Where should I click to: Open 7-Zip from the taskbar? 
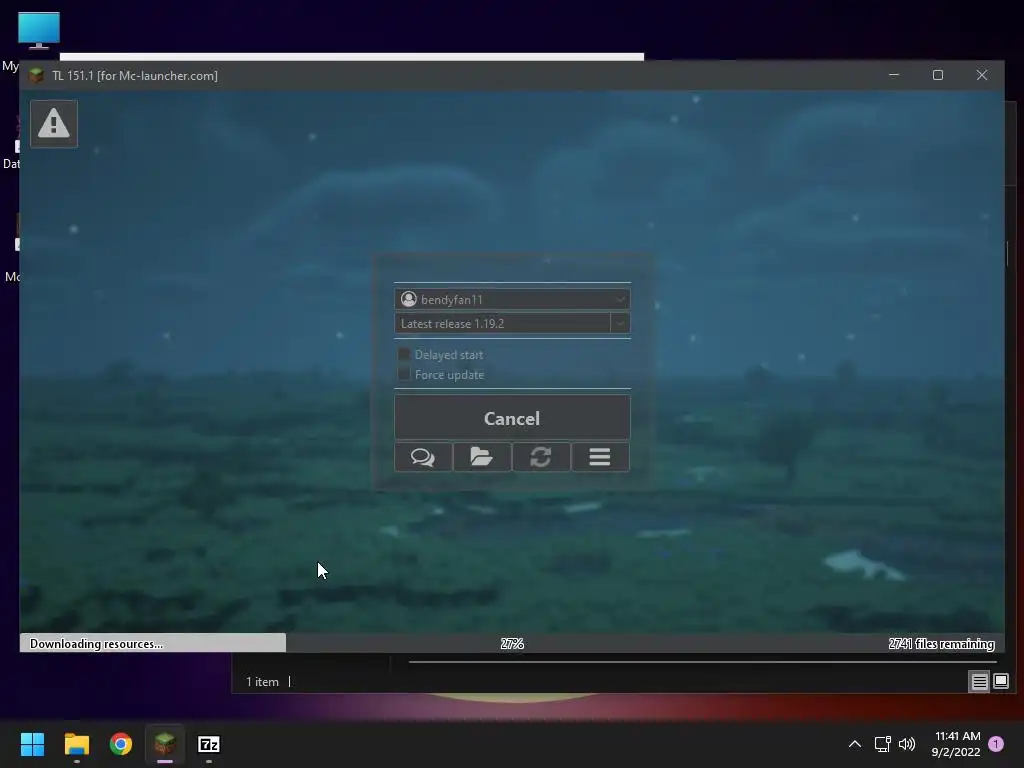209,744
